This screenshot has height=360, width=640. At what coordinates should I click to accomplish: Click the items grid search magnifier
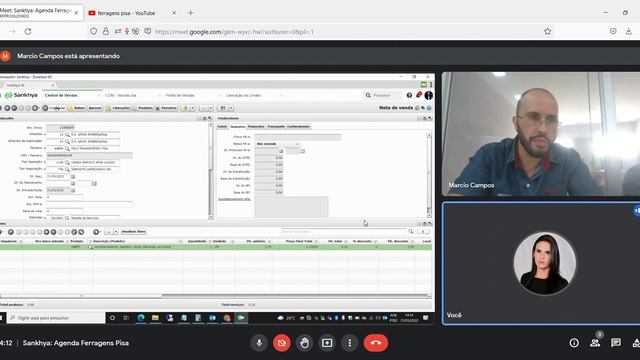411,232
